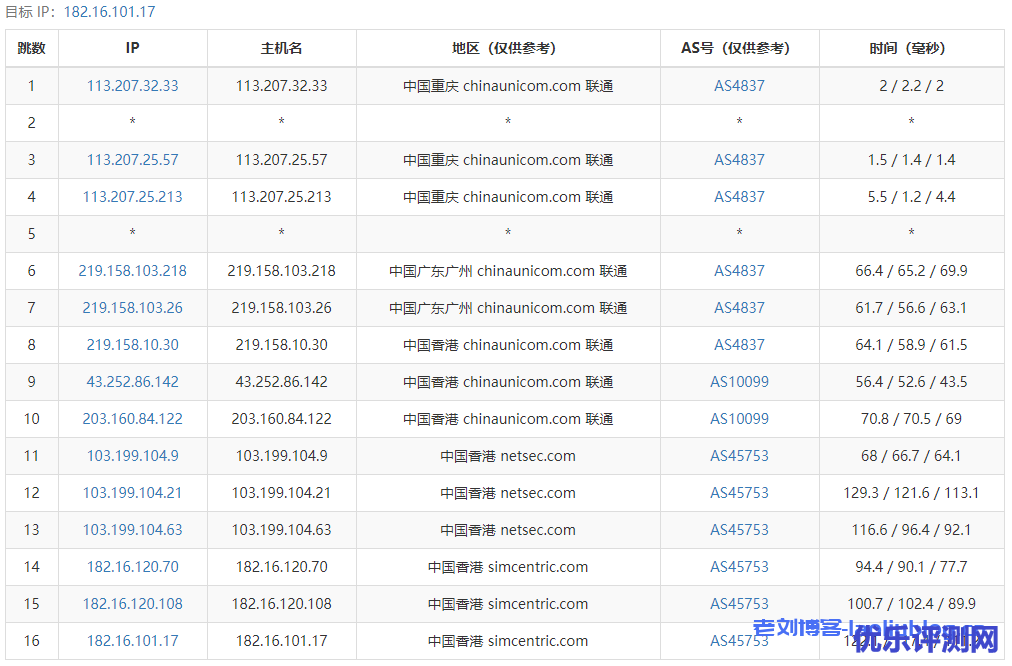Click AS45753 link in hop 11 row
This screenshot has width=1012, height=666.
[x=739, y=456]
